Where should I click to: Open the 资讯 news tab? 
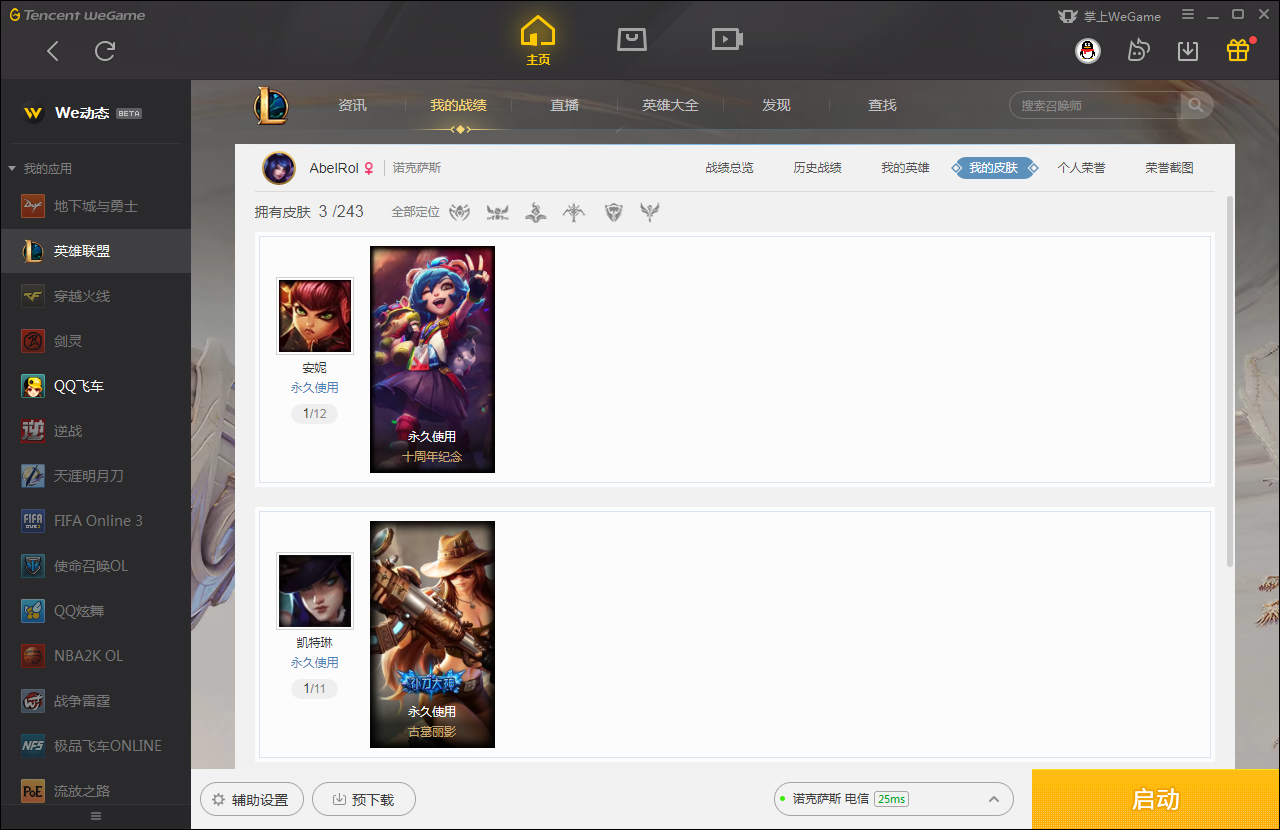coord(352,105)
